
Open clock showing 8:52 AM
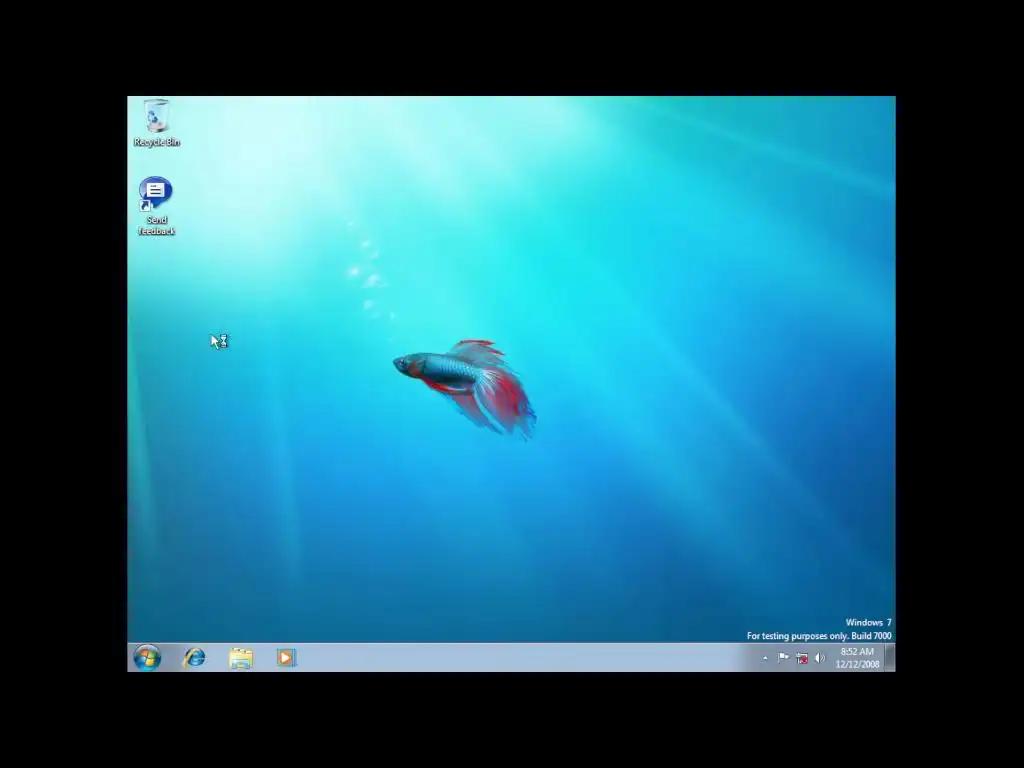857,658
